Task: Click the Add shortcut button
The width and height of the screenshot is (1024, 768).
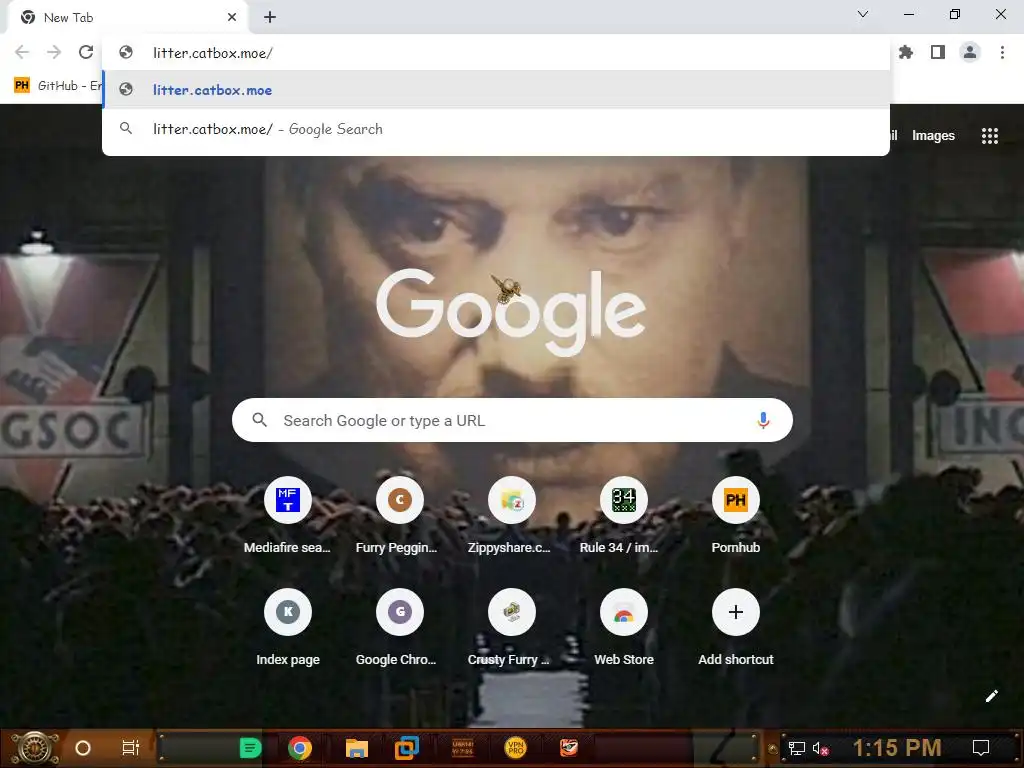Action: pos(735,628)
